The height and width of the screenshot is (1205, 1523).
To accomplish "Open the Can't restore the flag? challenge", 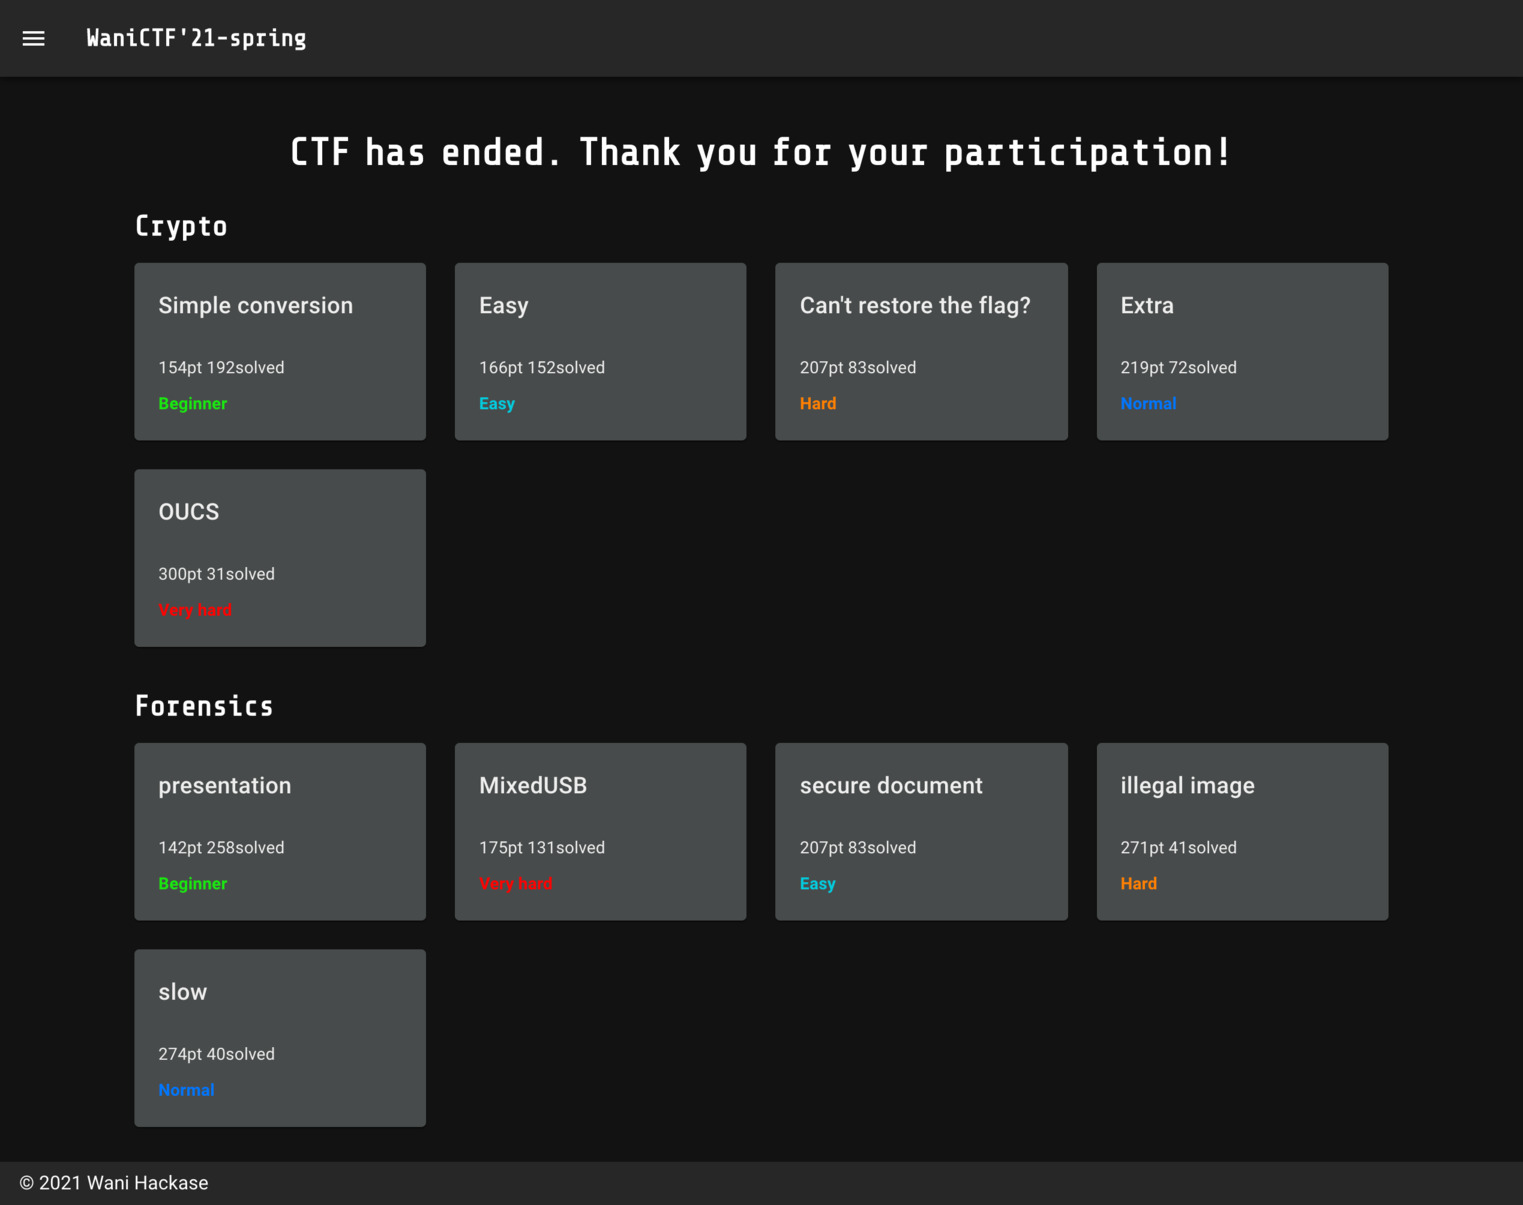I will click(x=921, y=351).
